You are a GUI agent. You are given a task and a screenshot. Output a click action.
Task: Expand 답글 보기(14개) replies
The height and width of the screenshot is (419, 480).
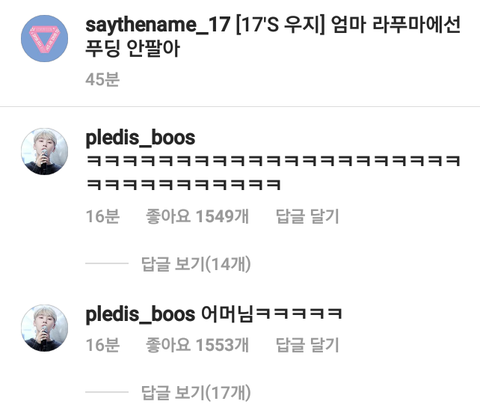196,264
